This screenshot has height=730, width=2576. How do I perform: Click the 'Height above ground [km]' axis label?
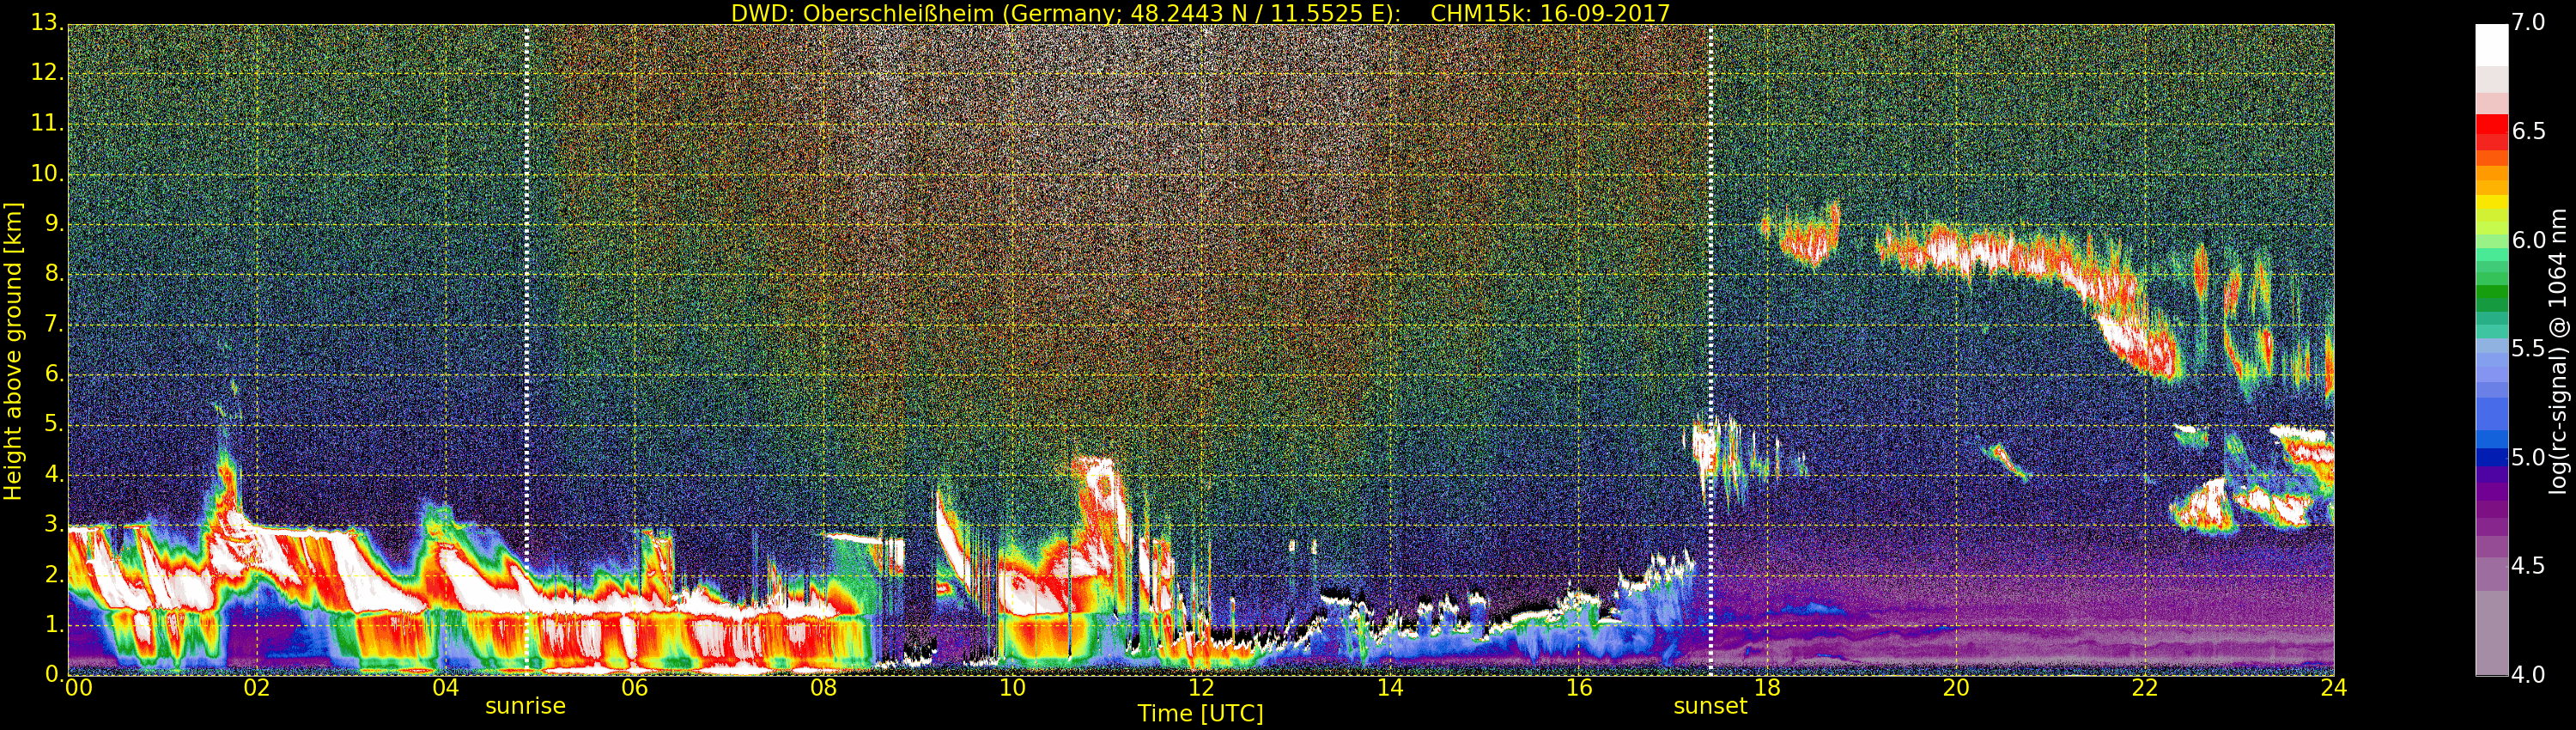click(13, 351)
